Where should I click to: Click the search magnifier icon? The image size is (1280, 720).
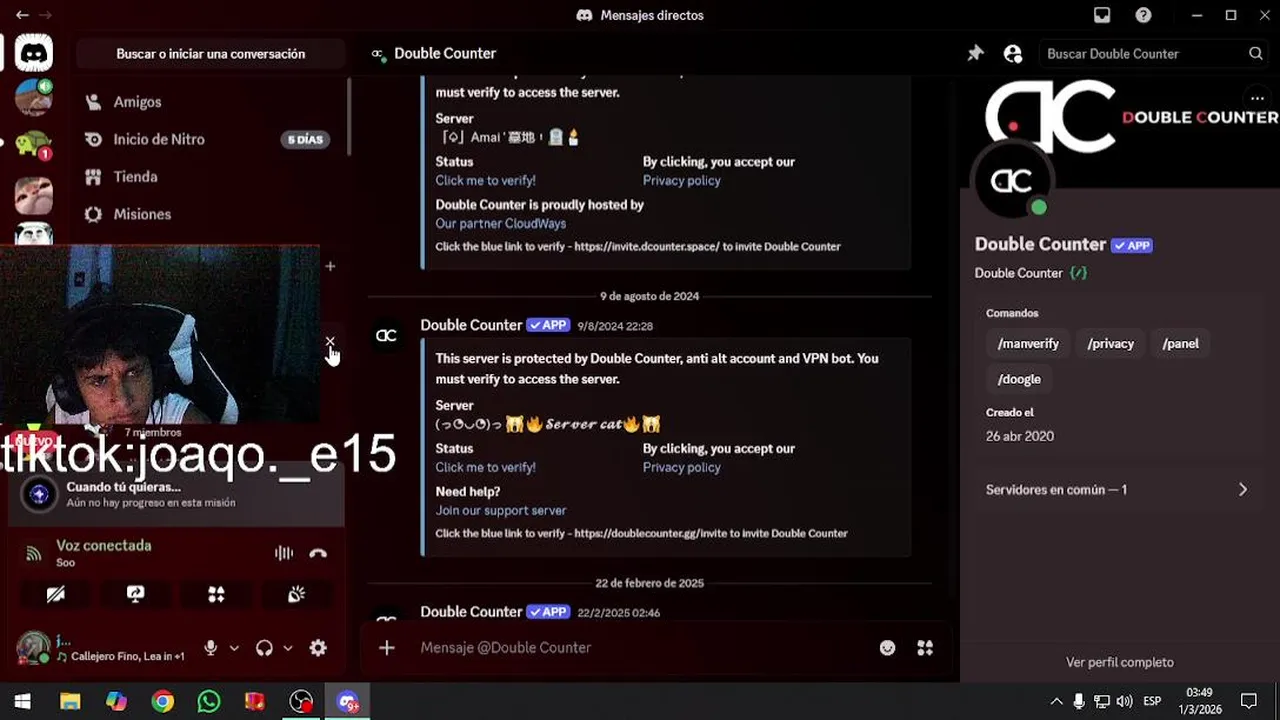(1256, 54)
